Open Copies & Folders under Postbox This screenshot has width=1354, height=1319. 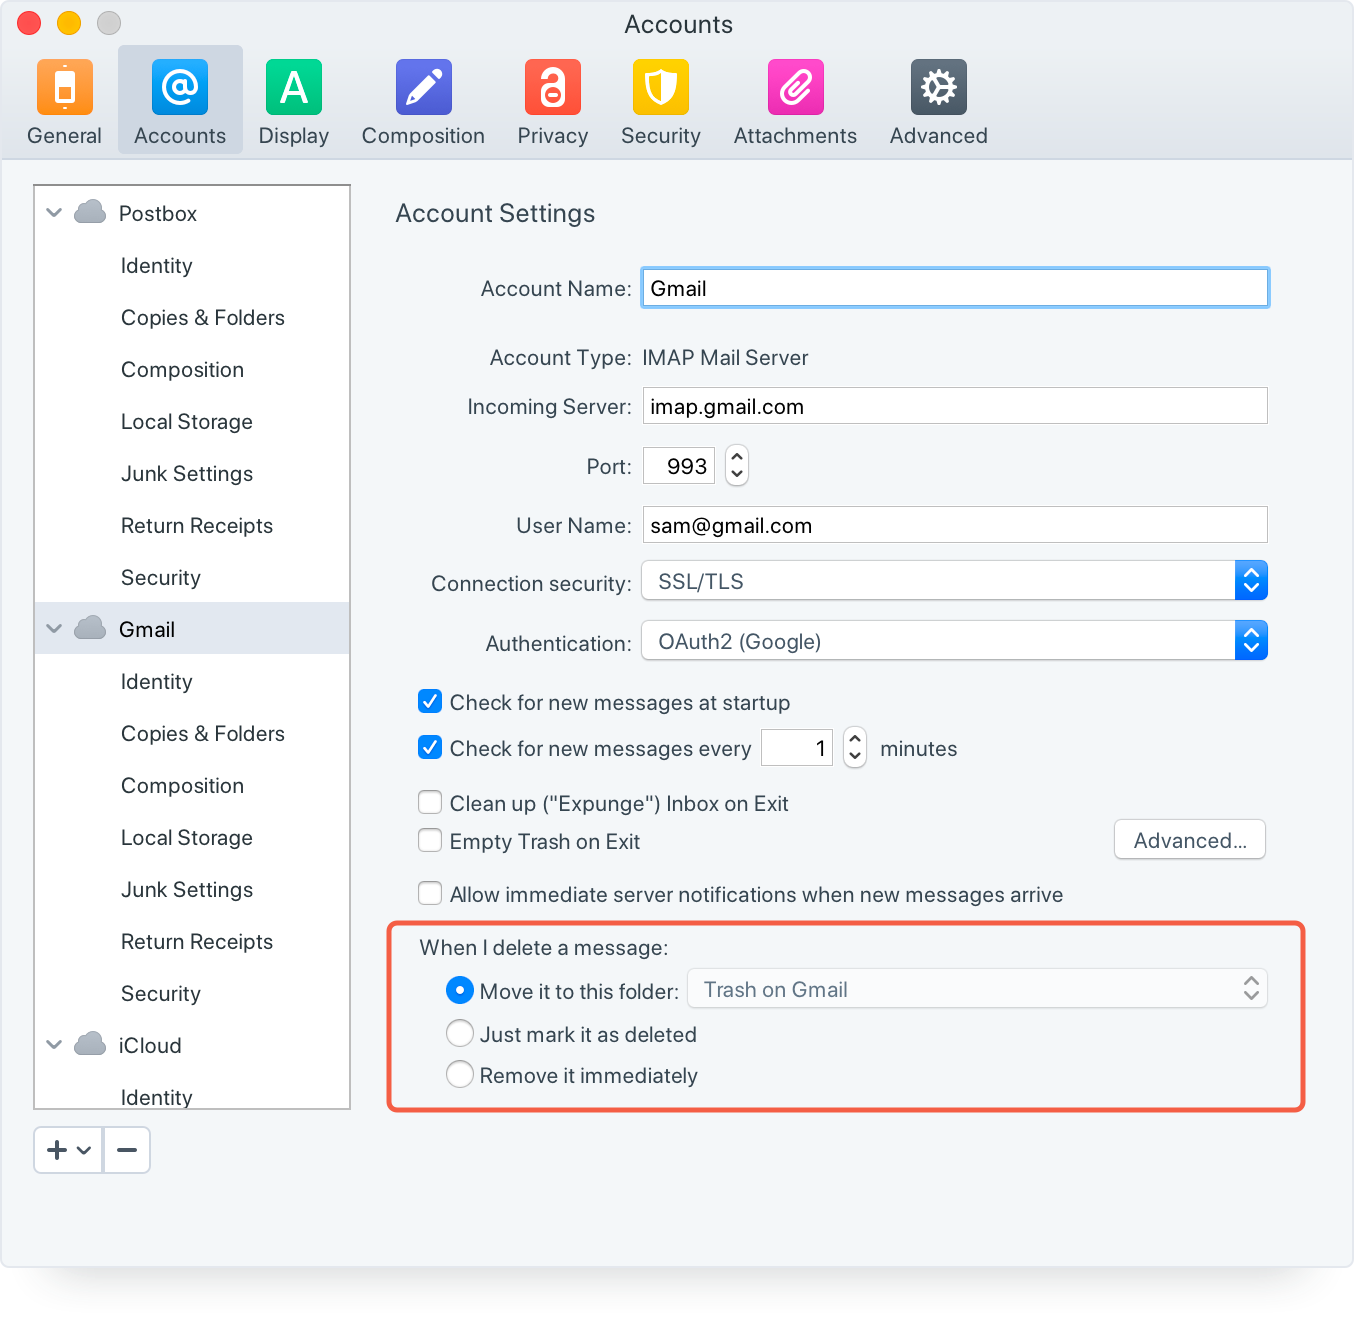click(202, 317)
